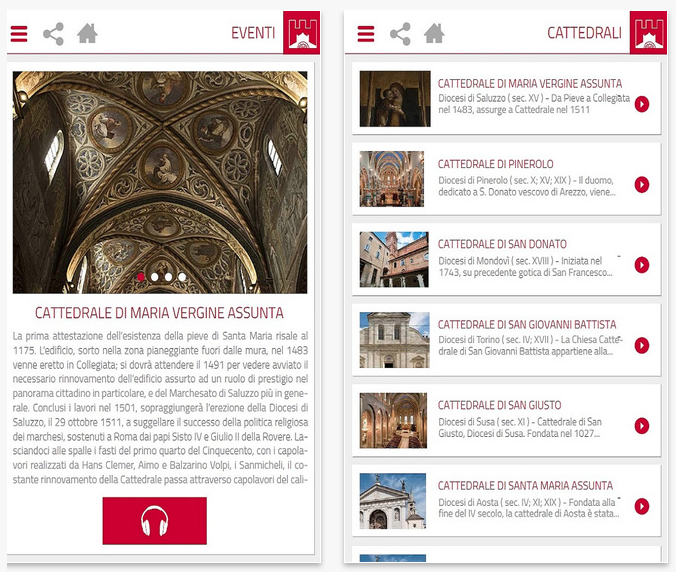This screenshot has width=676, height=572.
Task: Tap share icon on Cattedrali screen
Action: 401,34
